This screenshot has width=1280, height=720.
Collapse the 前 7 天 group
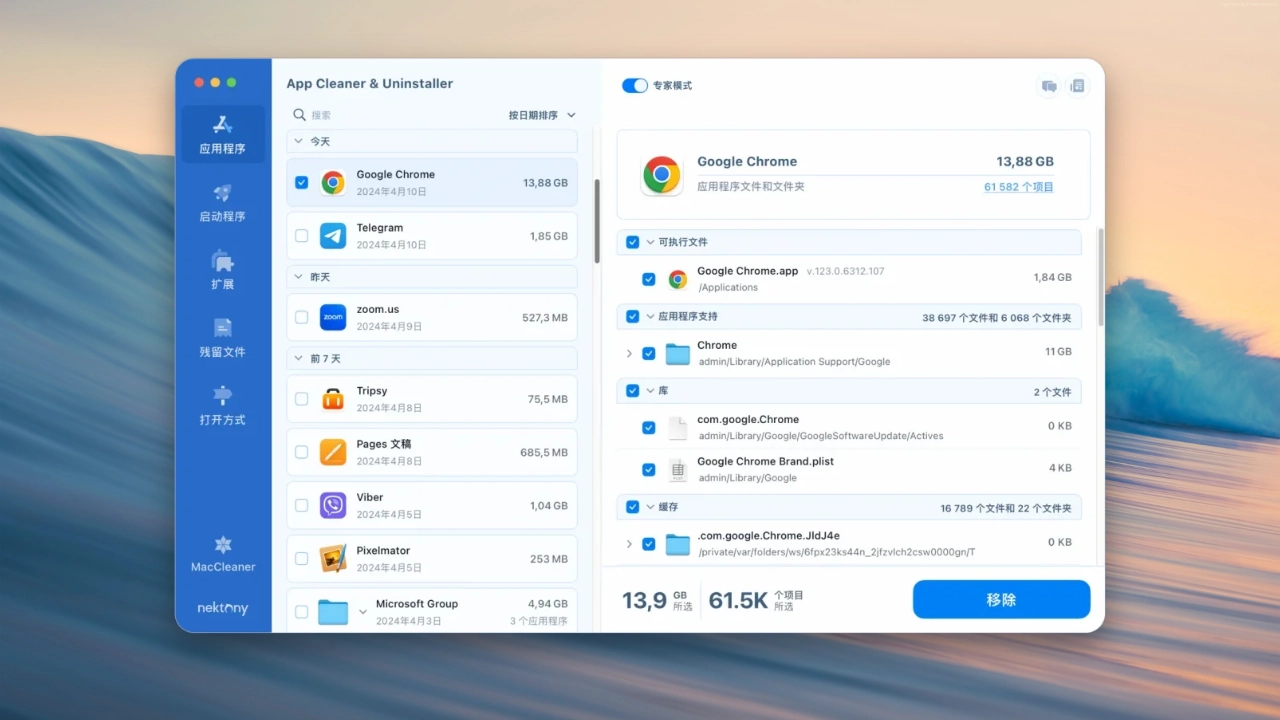pos(299,358)
